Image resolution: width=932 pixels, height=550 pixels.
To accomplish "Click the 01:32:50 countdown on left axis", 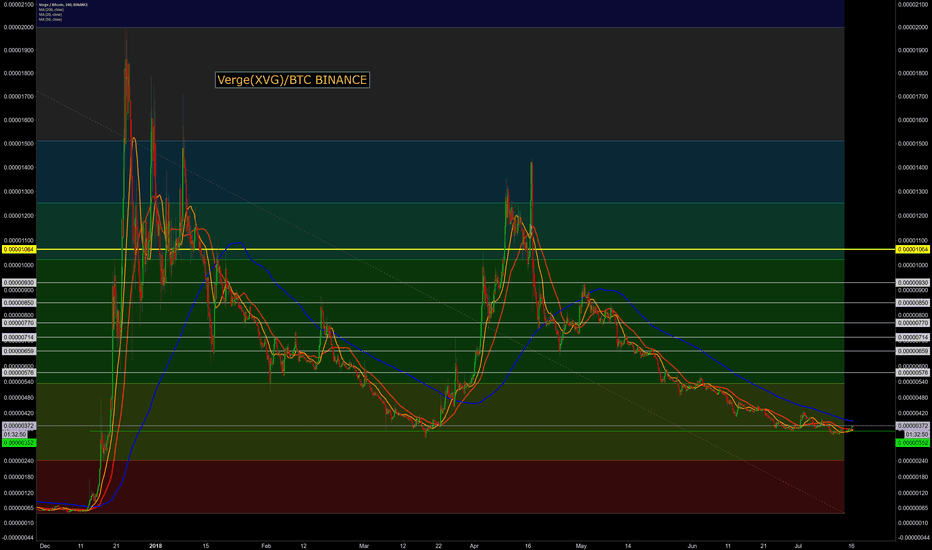I will pyautogui.click(x=15, y=435).
